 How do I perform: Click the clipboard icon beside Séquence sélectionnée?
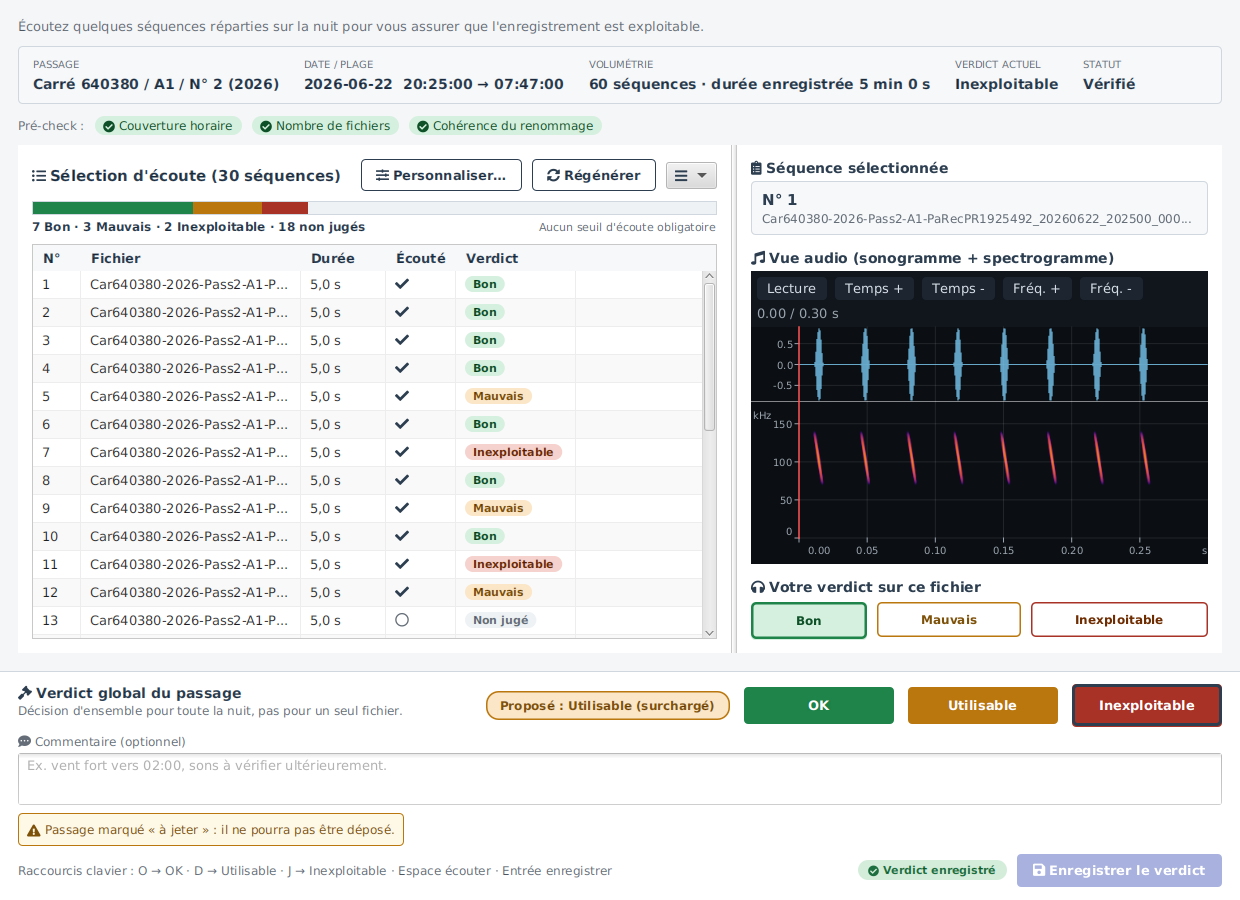click(757, 169)
